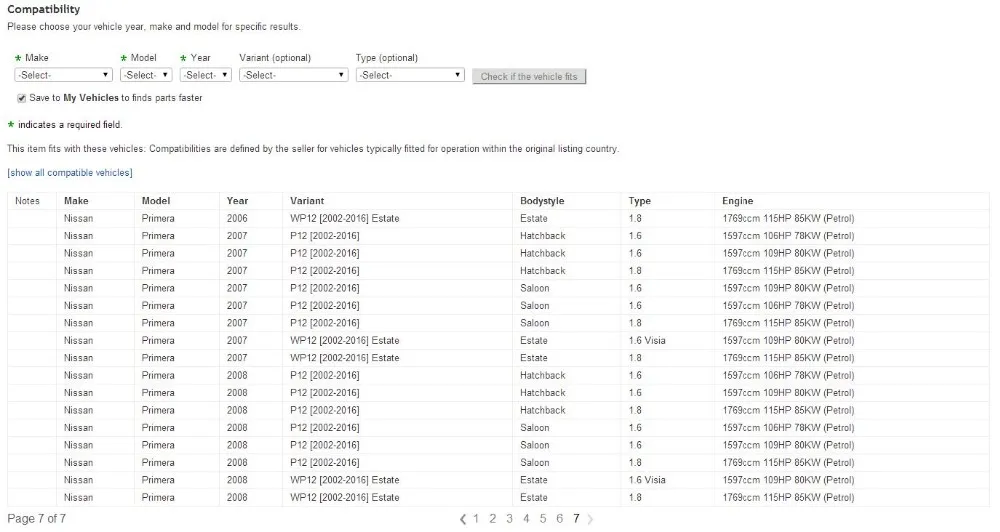Go to next page arrow

590,519
